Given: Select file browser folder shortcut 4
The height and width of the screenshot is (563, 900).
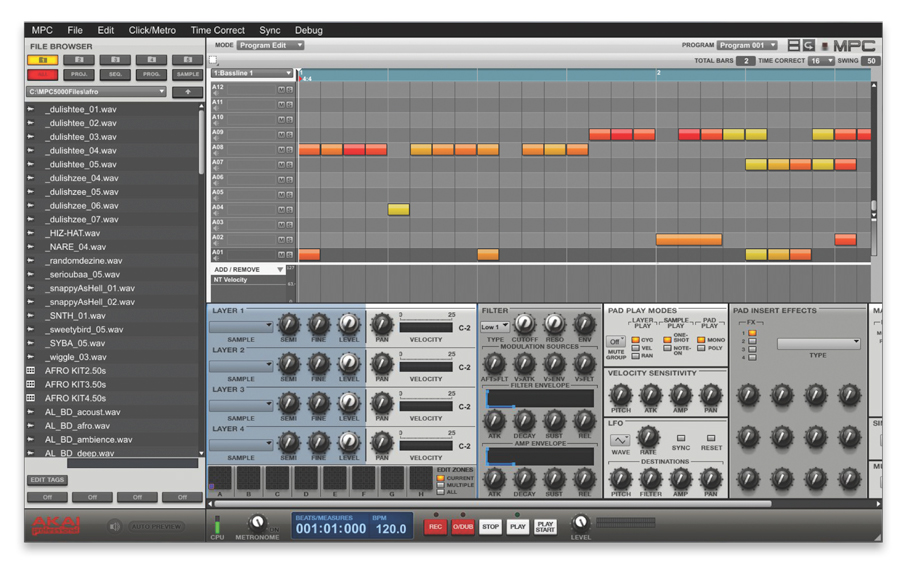Looking at the screenshot, I should tap(152, 60).
